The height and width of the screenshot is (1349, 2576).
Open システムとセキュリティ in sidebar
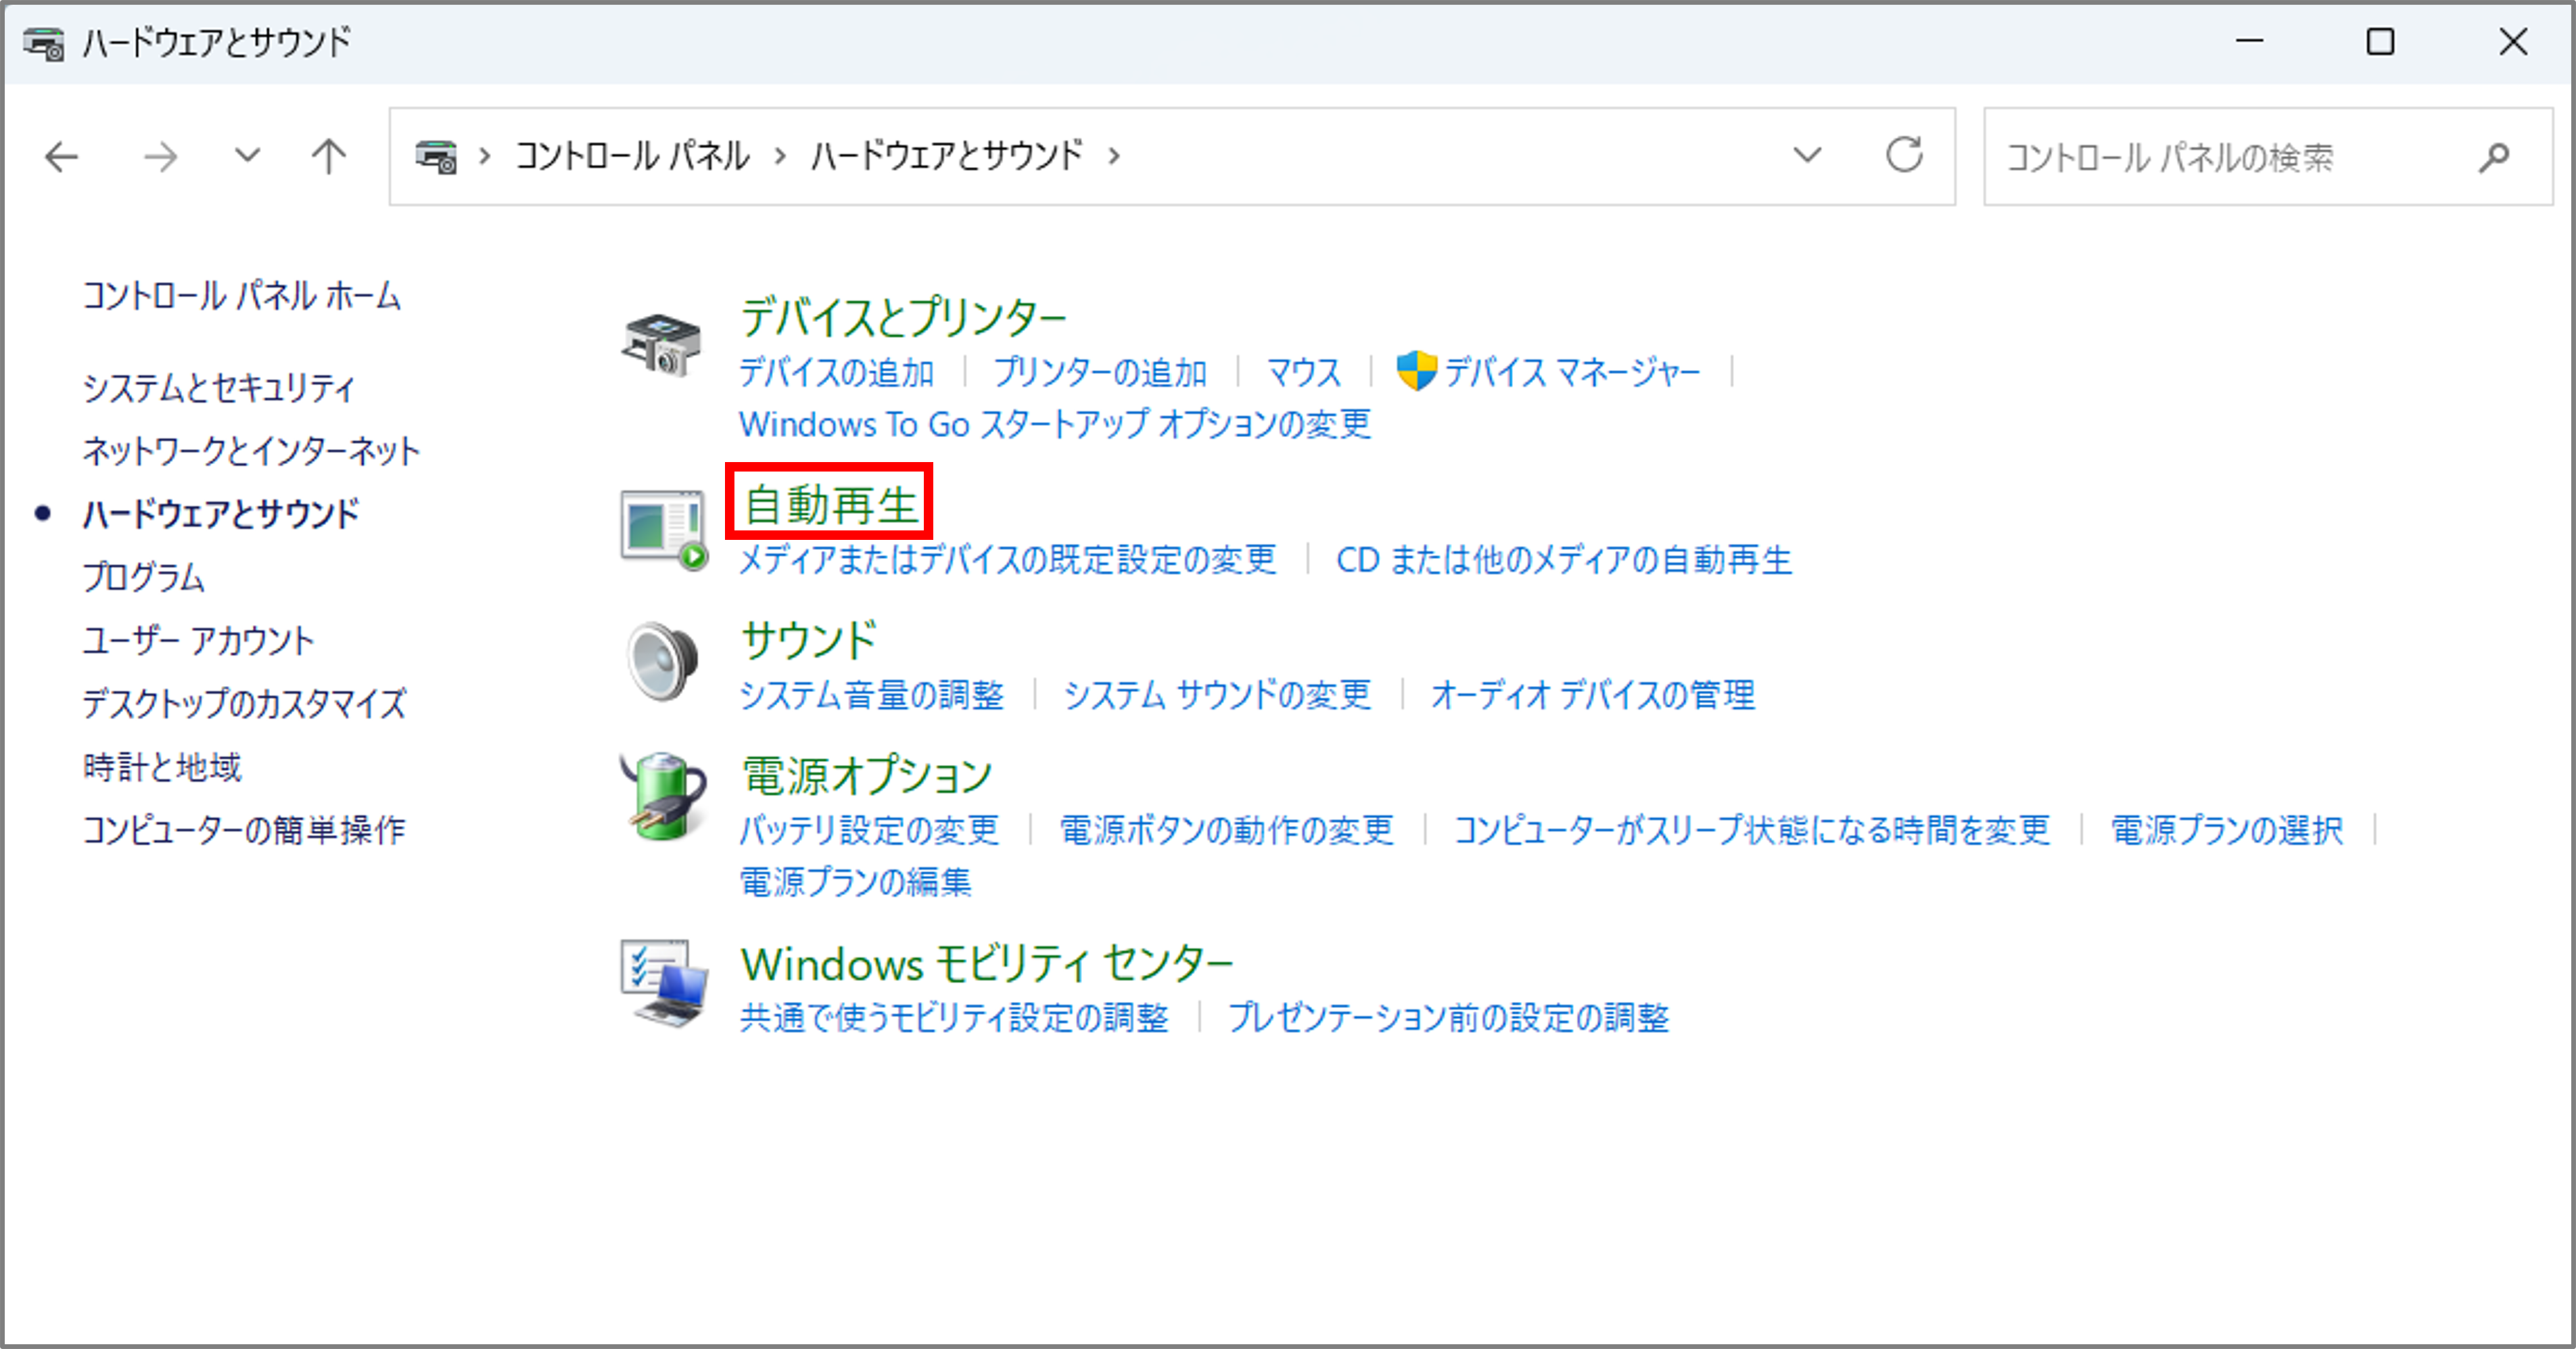tap(219, 388)
